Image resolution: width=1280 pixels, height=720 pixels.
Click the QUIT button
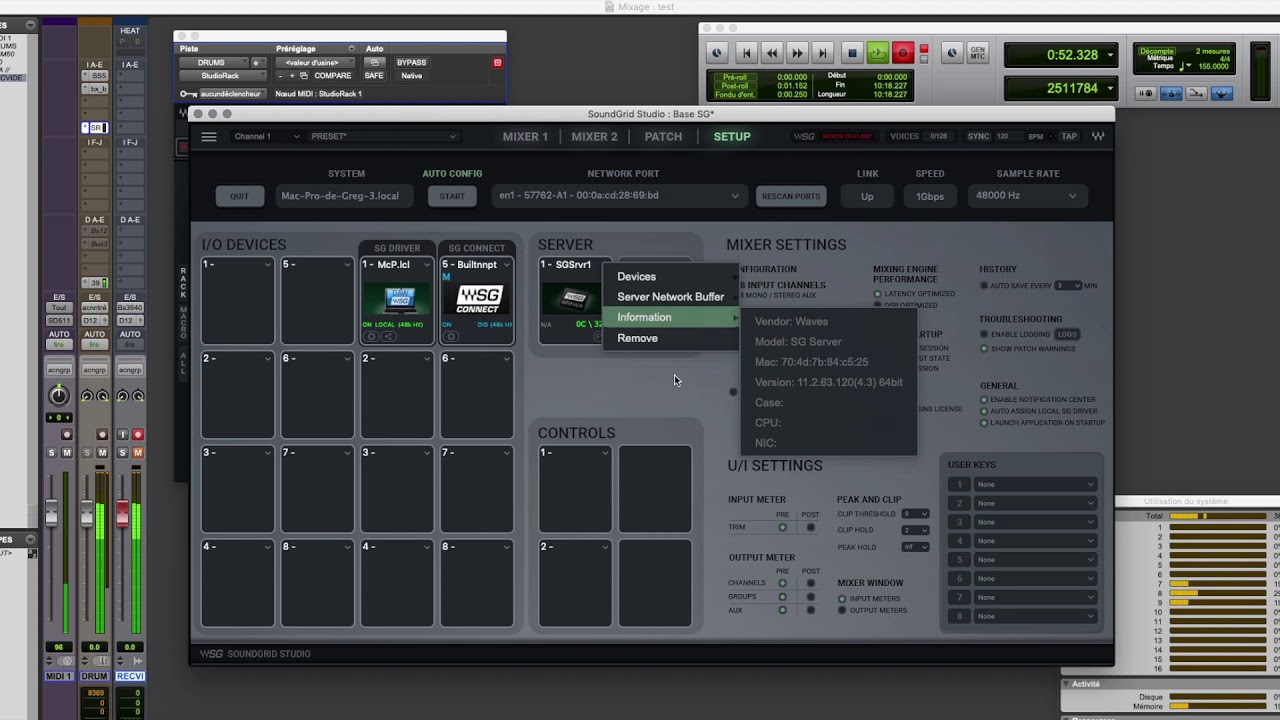239,196
